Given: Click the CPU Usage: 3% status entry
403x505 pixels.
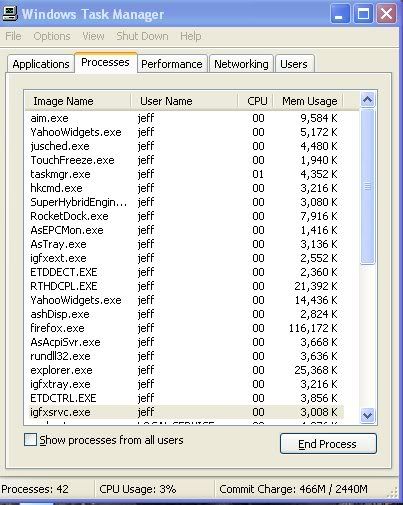Looking at the screenshot, I should click(138, 489).
